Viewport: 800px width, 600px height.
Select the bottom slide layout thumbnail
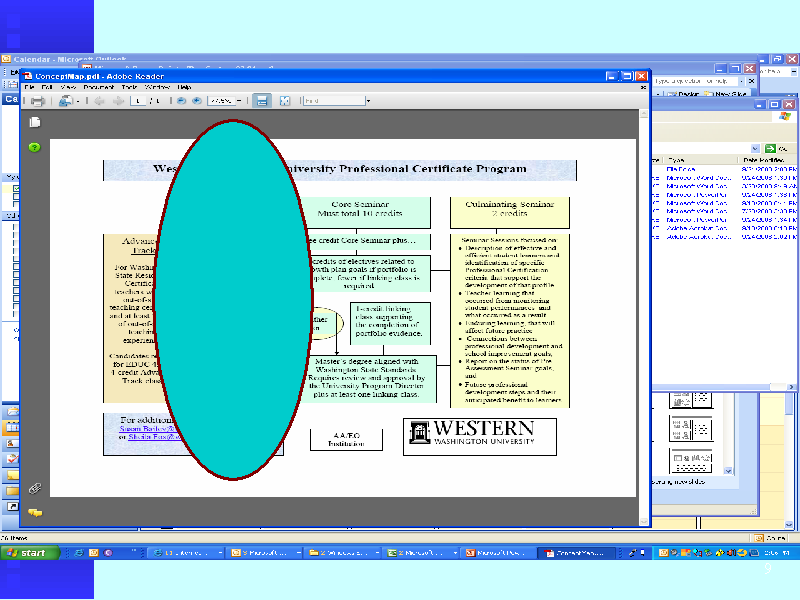(691, 461)
